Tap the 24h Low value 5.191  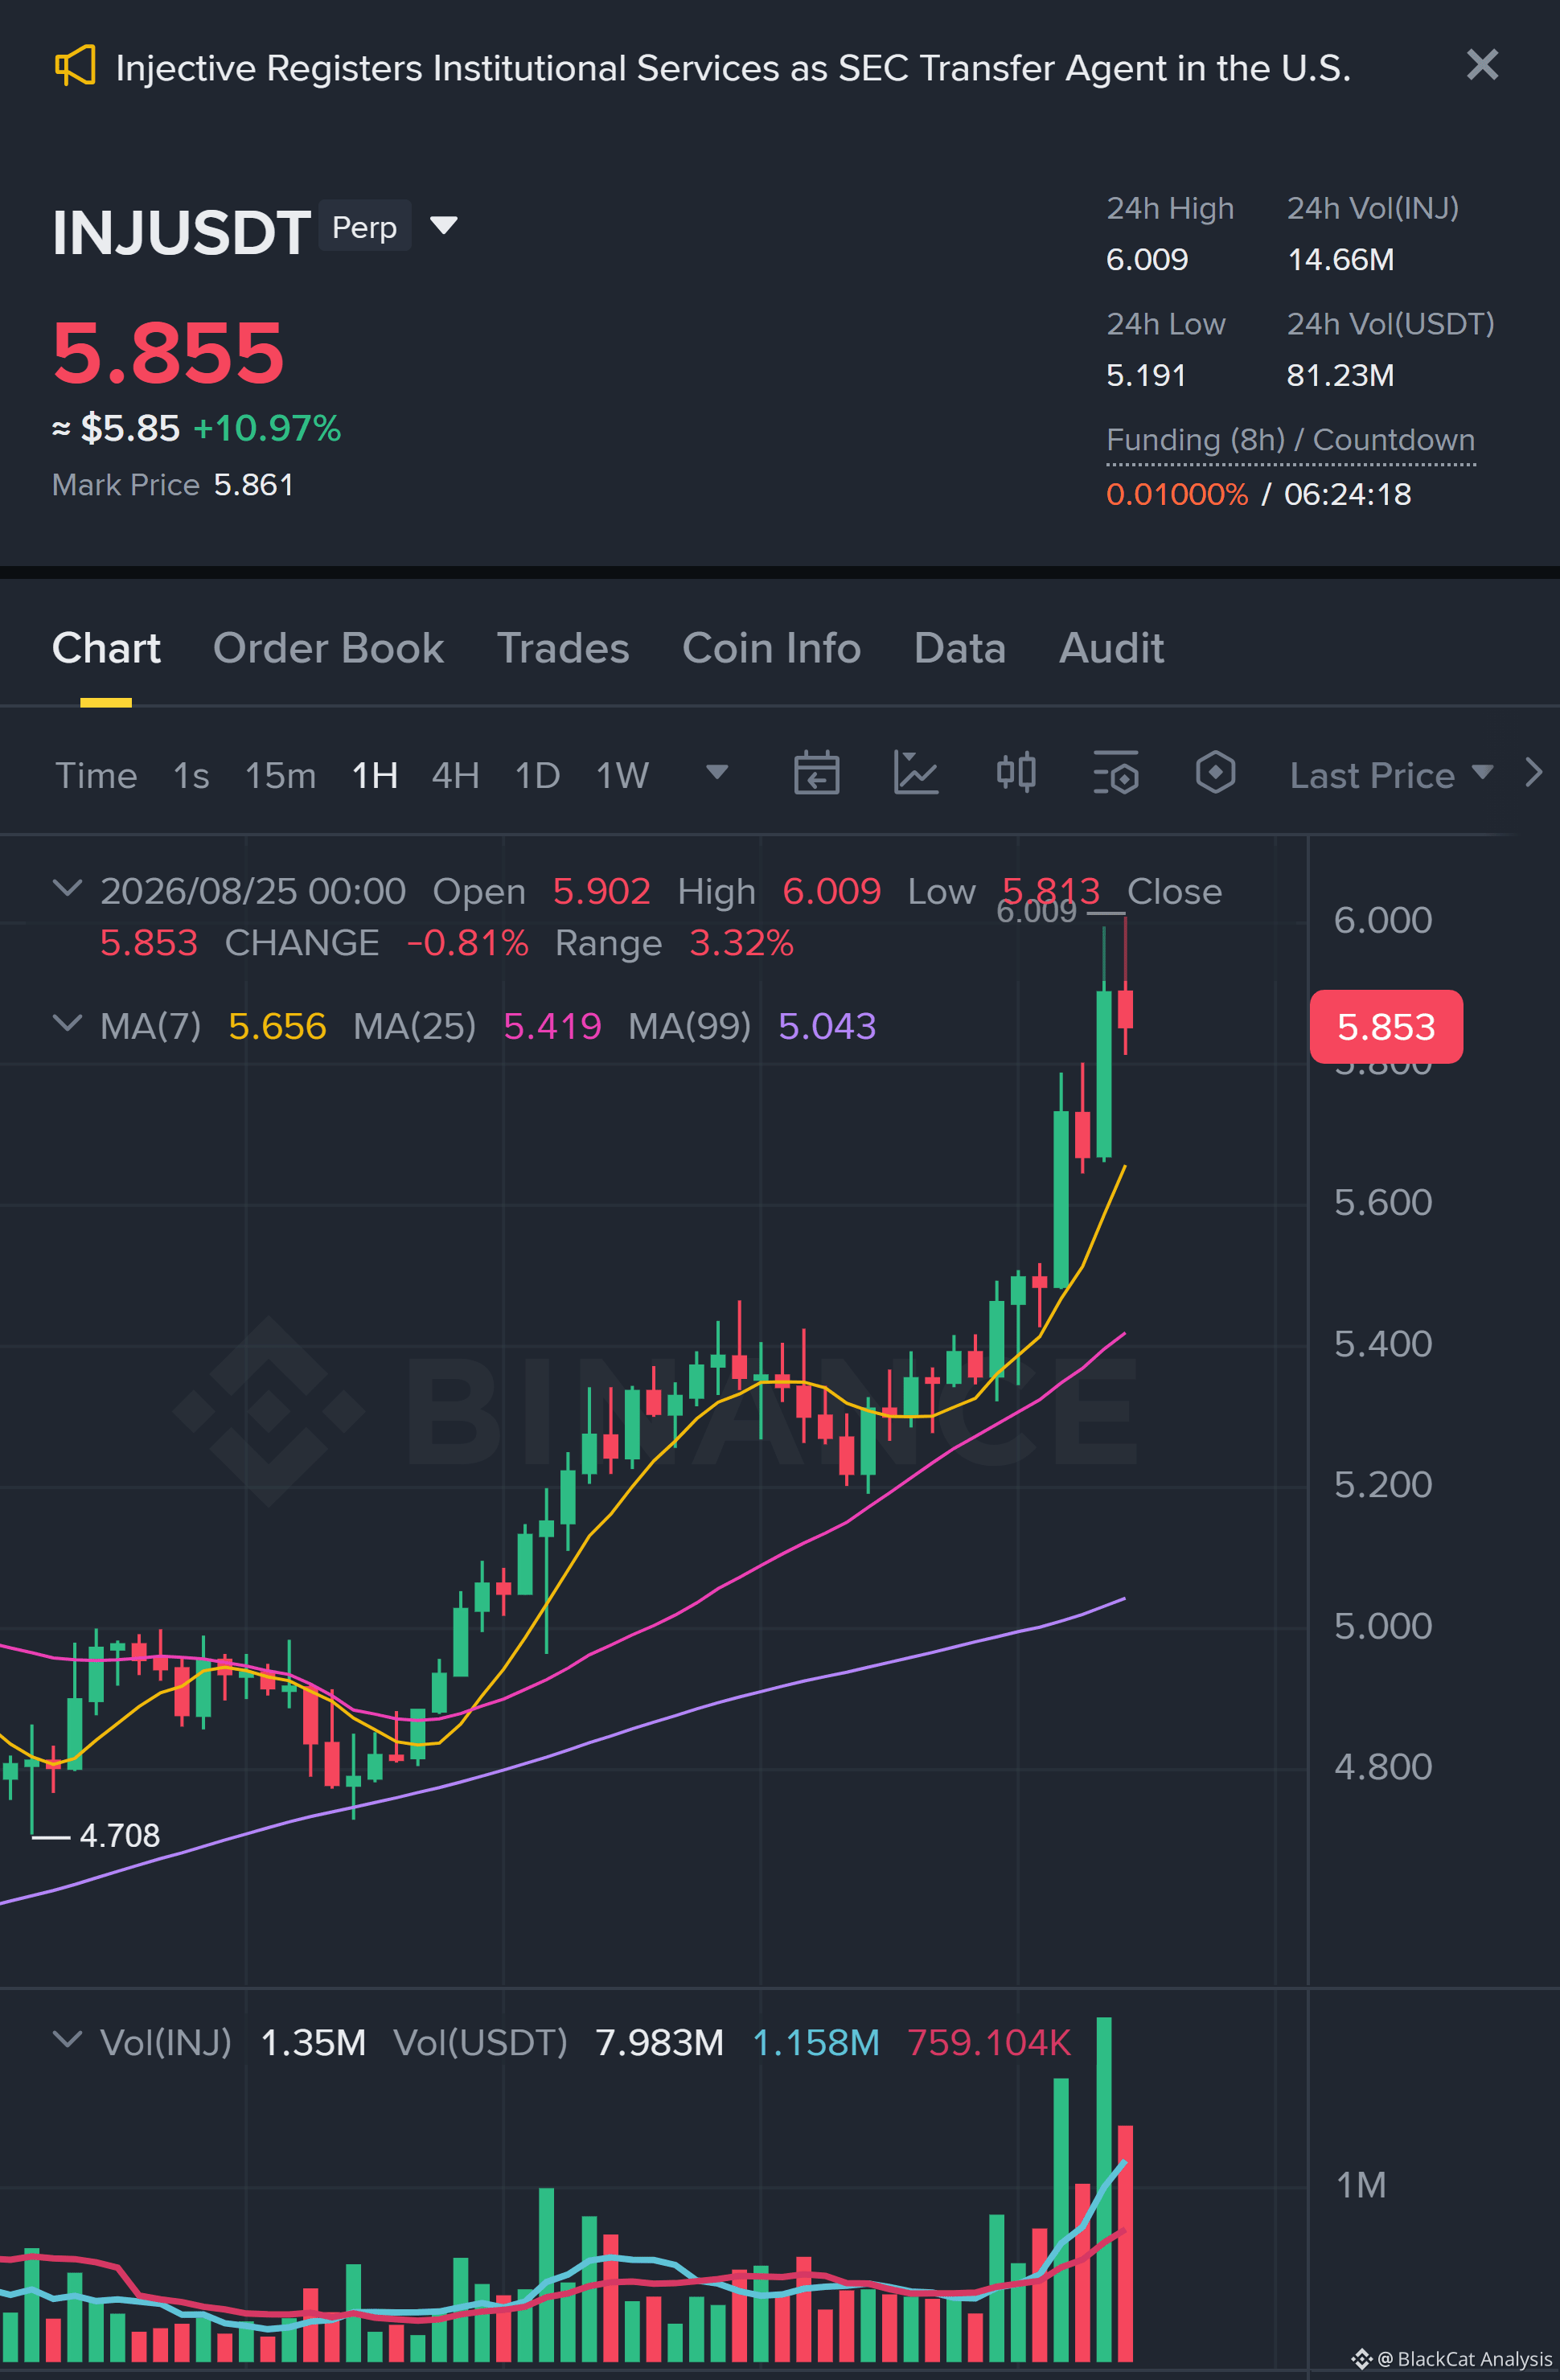(1146, 375)
